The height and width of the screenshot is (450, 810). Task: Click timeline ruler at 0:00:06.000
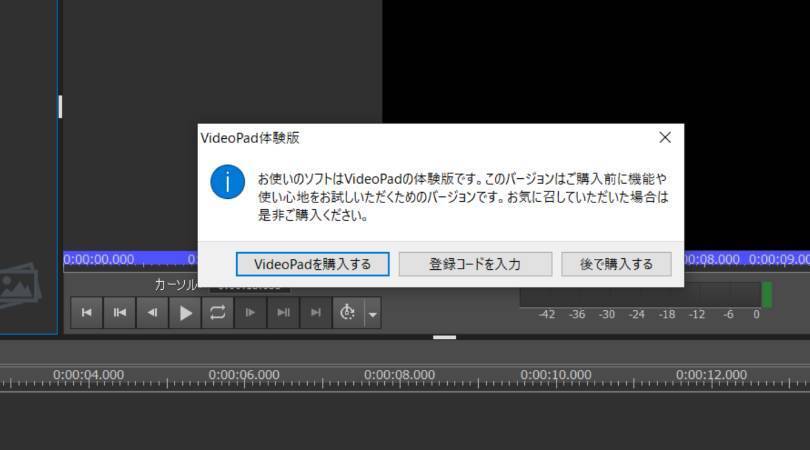coord(244,375)
